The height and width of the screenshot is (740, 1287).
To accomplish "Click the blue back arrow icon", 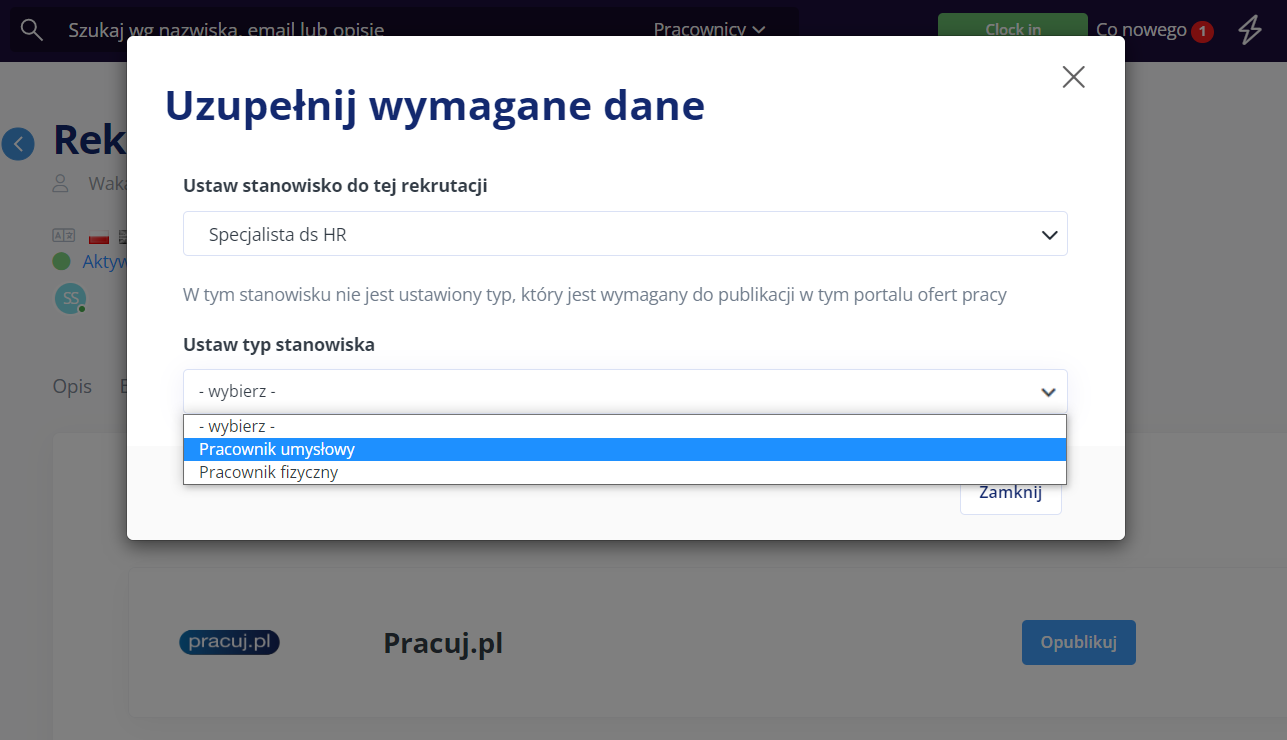I will [18, 144].
